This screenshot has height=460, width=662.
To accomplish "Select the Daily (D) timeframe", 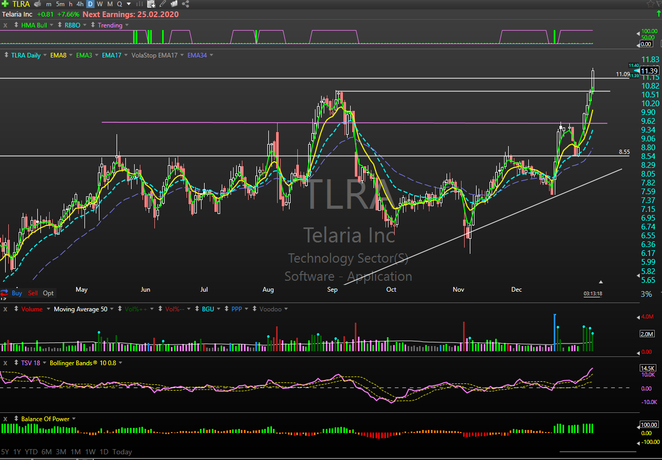I will click(x=90, y=4).
